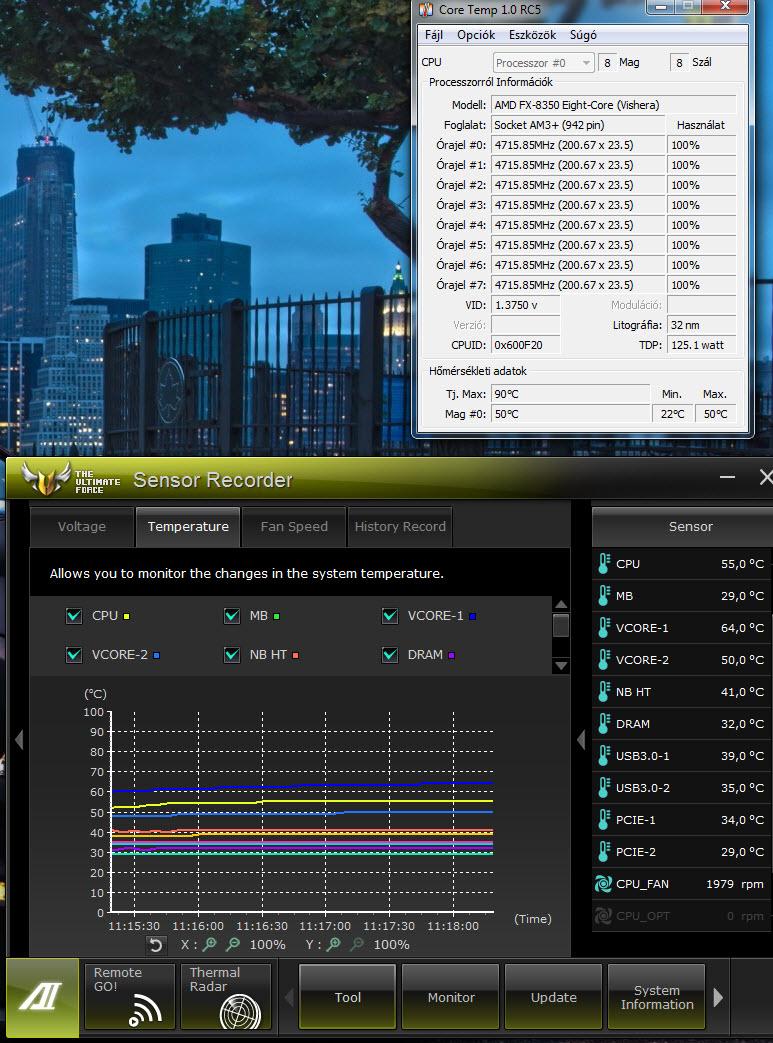Screen dimensions: 773x1043
Task: Collapse the Sensor panel arrow
Action: click(x=581, y=739)
